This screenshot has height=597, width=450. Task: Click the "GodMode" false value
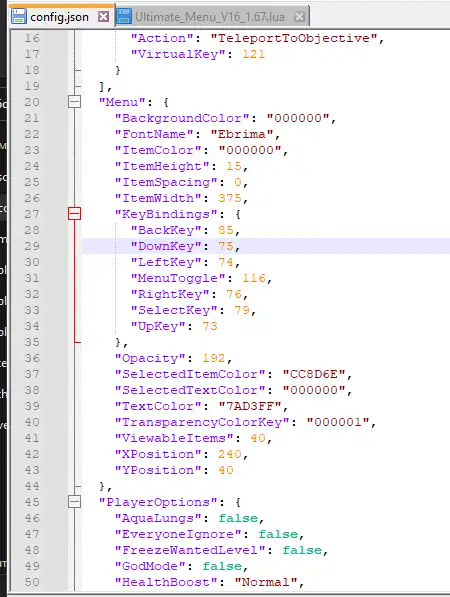click(x=222, y=566)
